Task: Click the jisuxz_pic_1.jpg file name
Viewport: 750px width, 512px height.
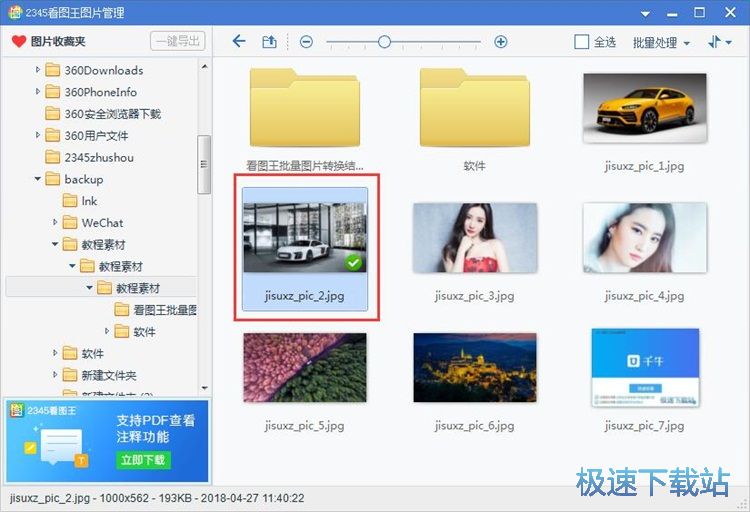Action: [644, 167]
